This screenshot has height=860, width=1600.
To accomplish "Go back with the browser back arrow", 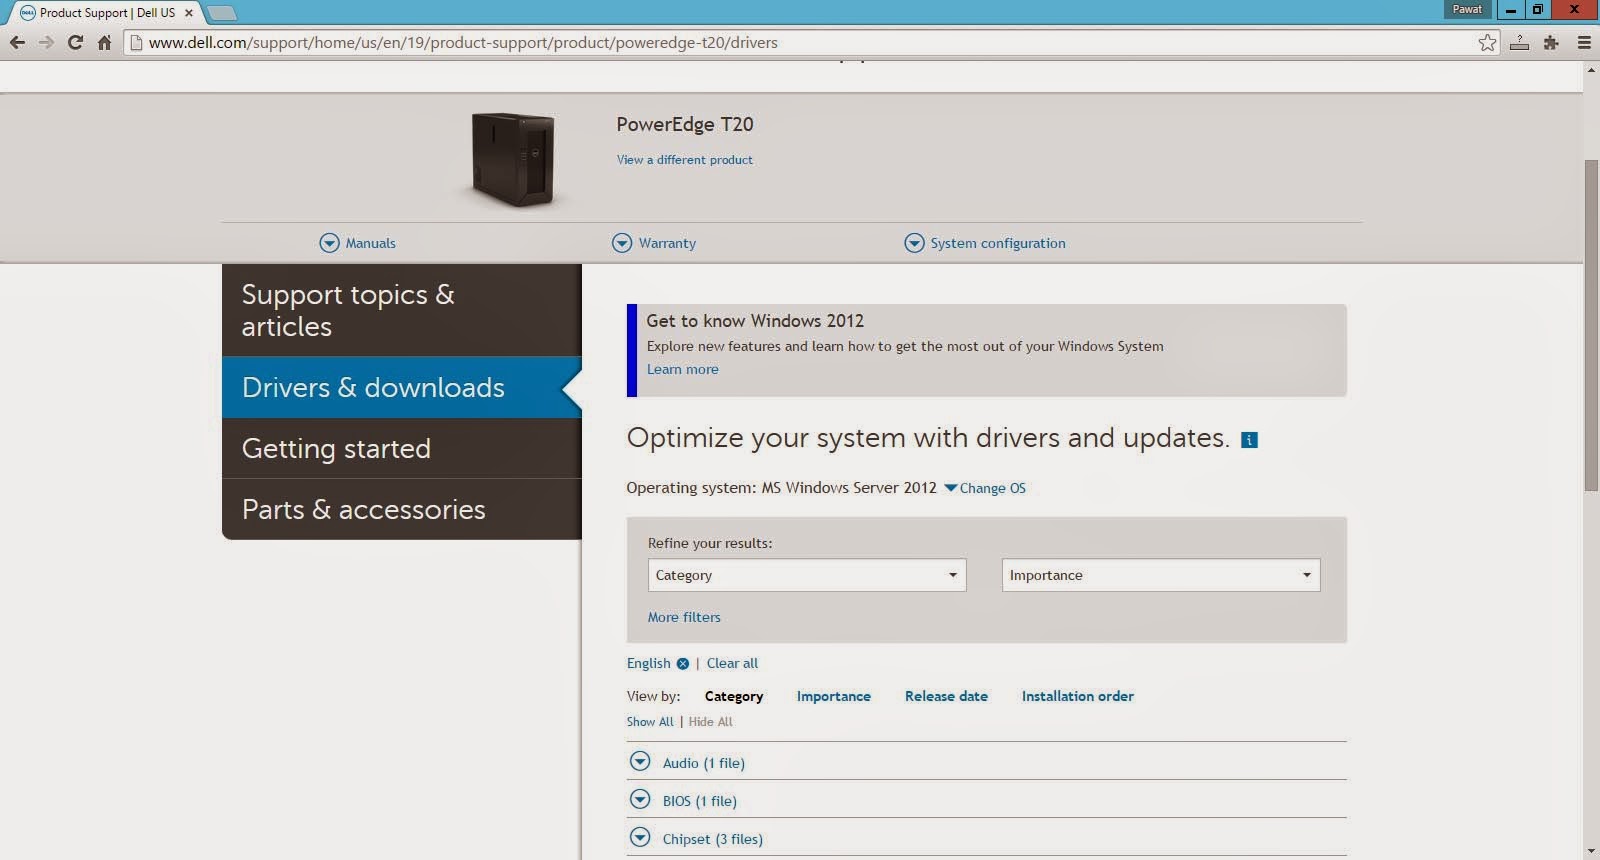I will (x=17, y=42).
